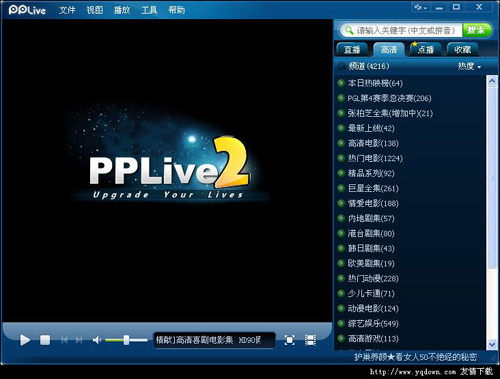Viewport: 500px width, 379px height.
Task: Click green icon beside 欧美剧集(19)
Action: (341, 263)
